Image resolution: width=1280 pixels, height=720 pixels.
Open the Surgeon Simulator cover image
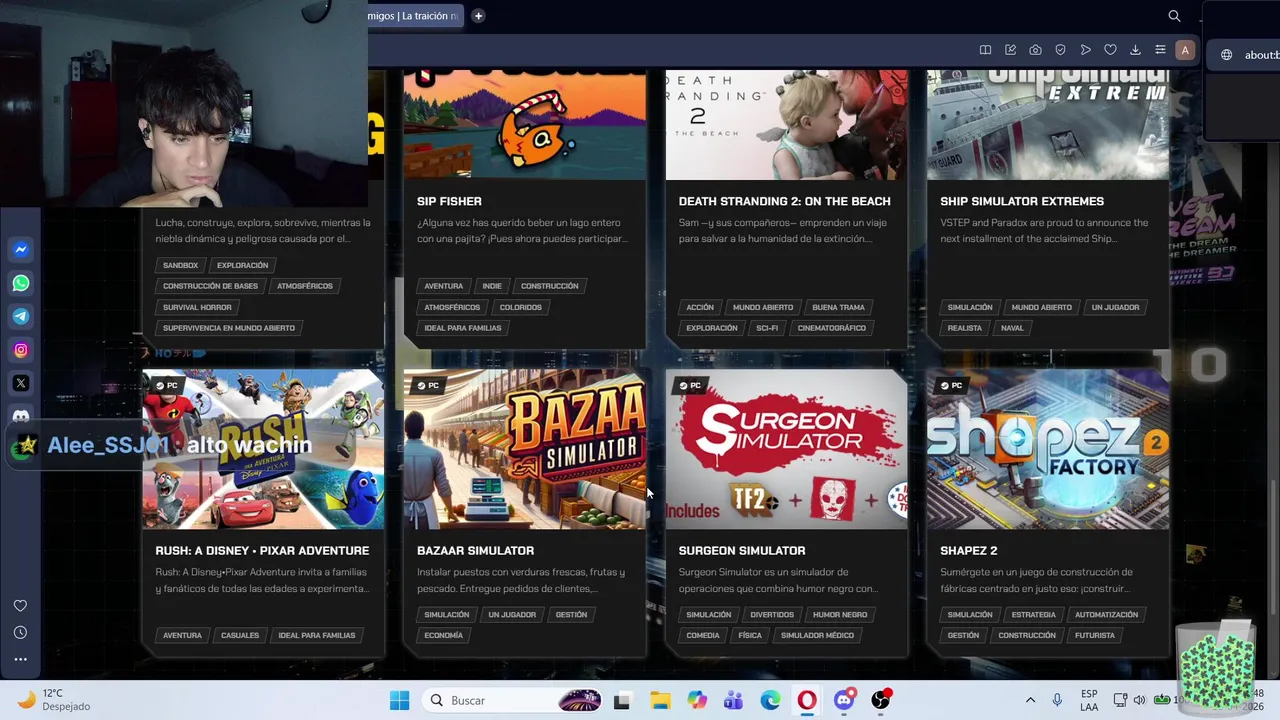click(x=787, y=449)
